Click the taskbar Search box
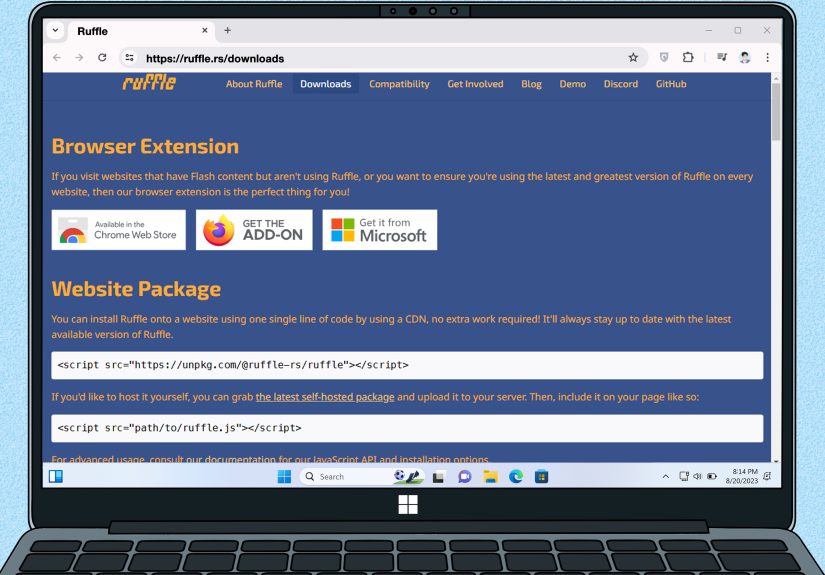Image resolution: width=825 pixels, height=575 pixels. pos(362,477)
